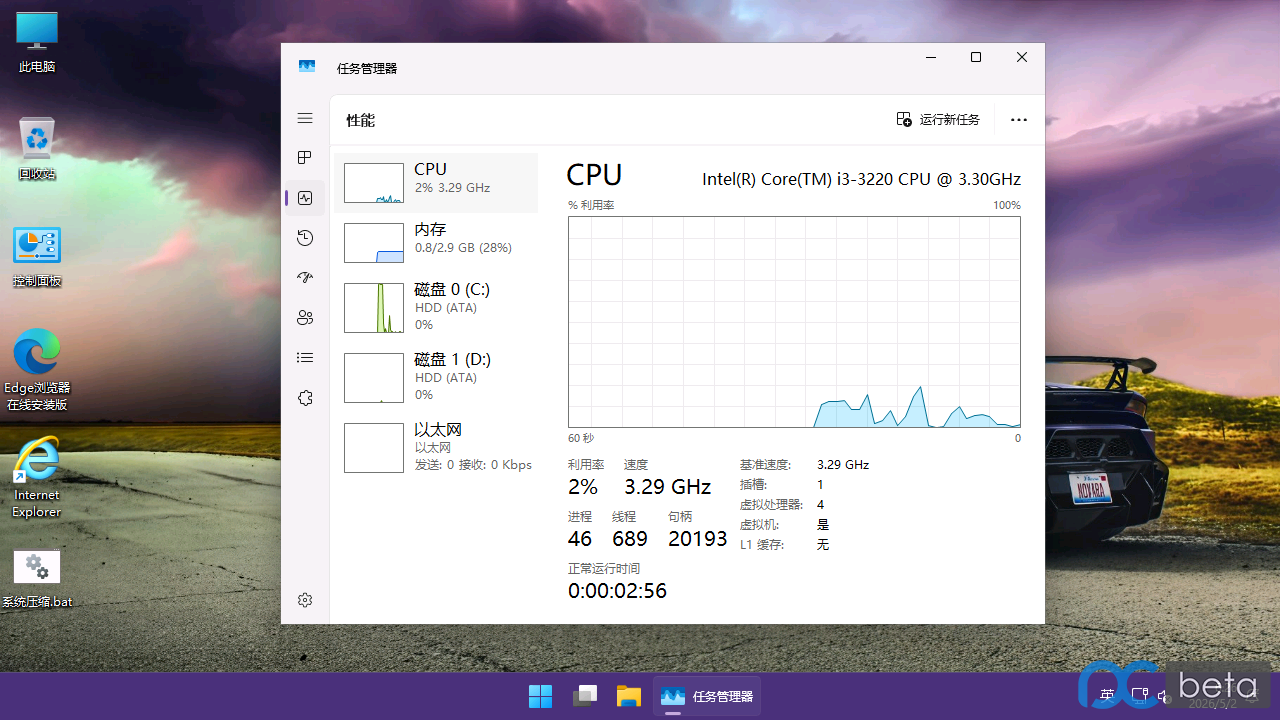Click the Intel Core i3-3220 CPU name
The height and width of the screenshot is (720, 1280).
click(x=861, y=179)
